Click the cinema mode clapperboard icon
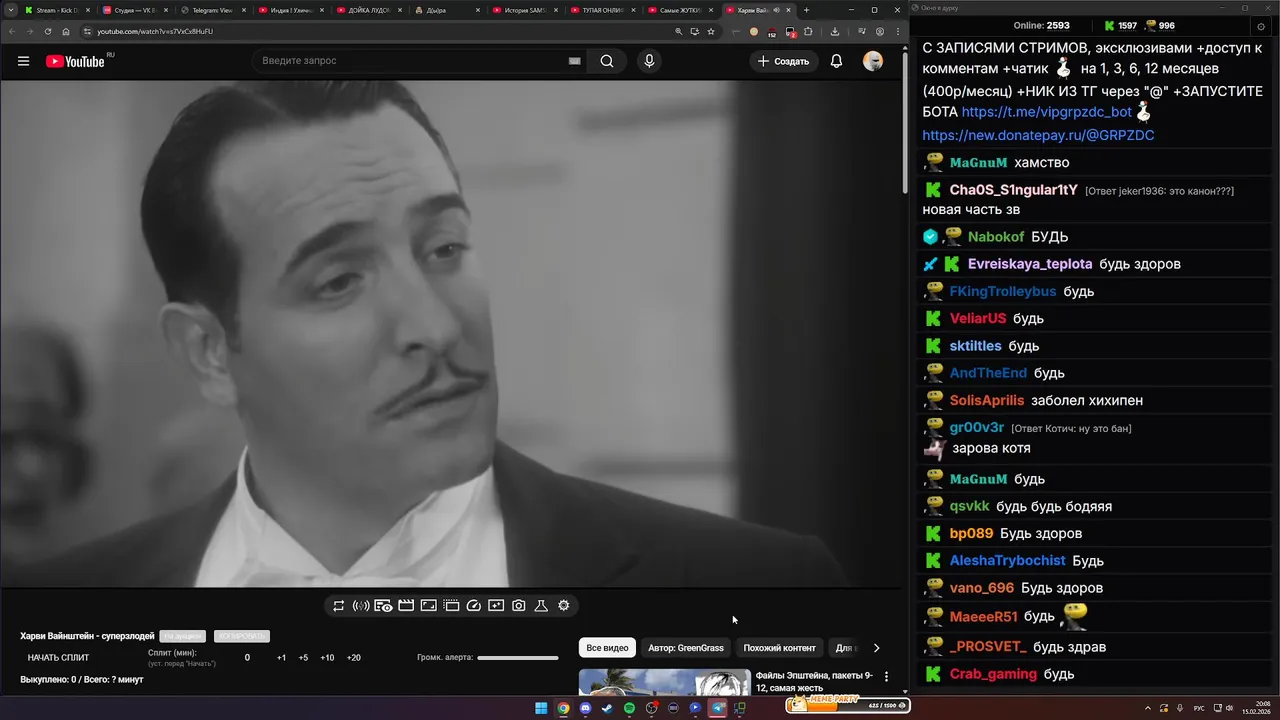Viewport: 1280px width, 720px height. (x=406, y=606)
